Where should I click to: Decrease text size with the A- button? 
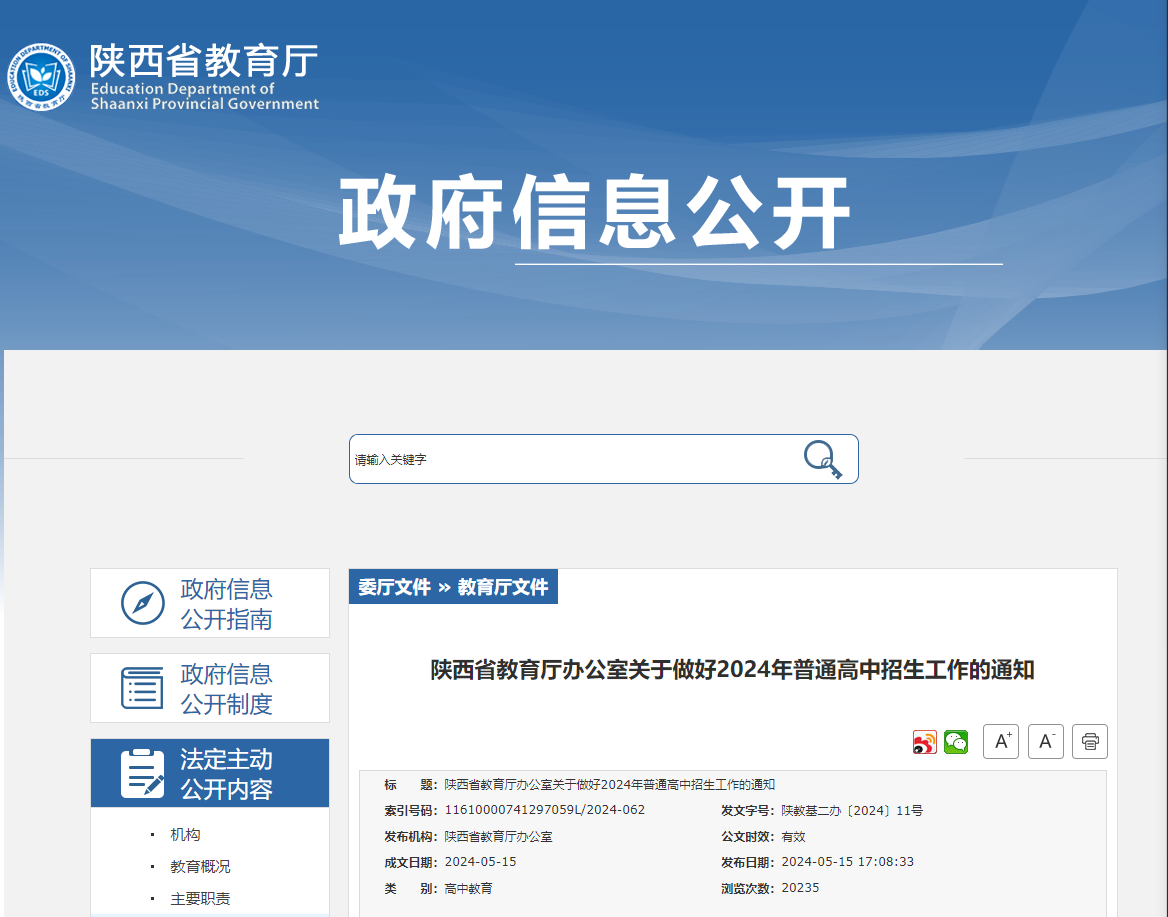point(1046,741)
